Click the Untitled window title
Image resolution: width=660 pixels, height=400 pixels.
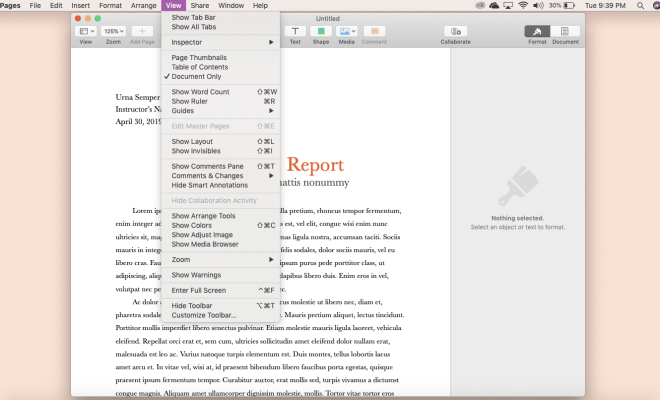click(x=327, y=19)
